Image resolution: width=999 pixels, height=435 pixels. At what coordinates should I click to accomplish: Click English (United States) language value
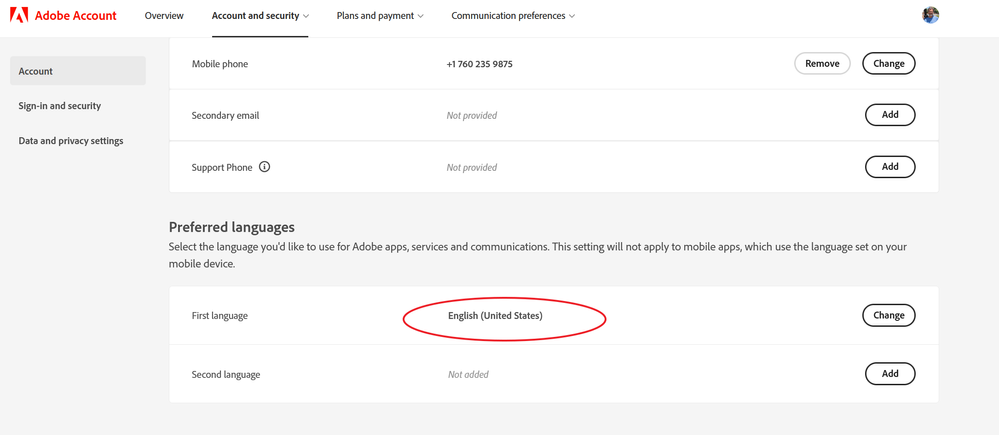tap(495, 315)
